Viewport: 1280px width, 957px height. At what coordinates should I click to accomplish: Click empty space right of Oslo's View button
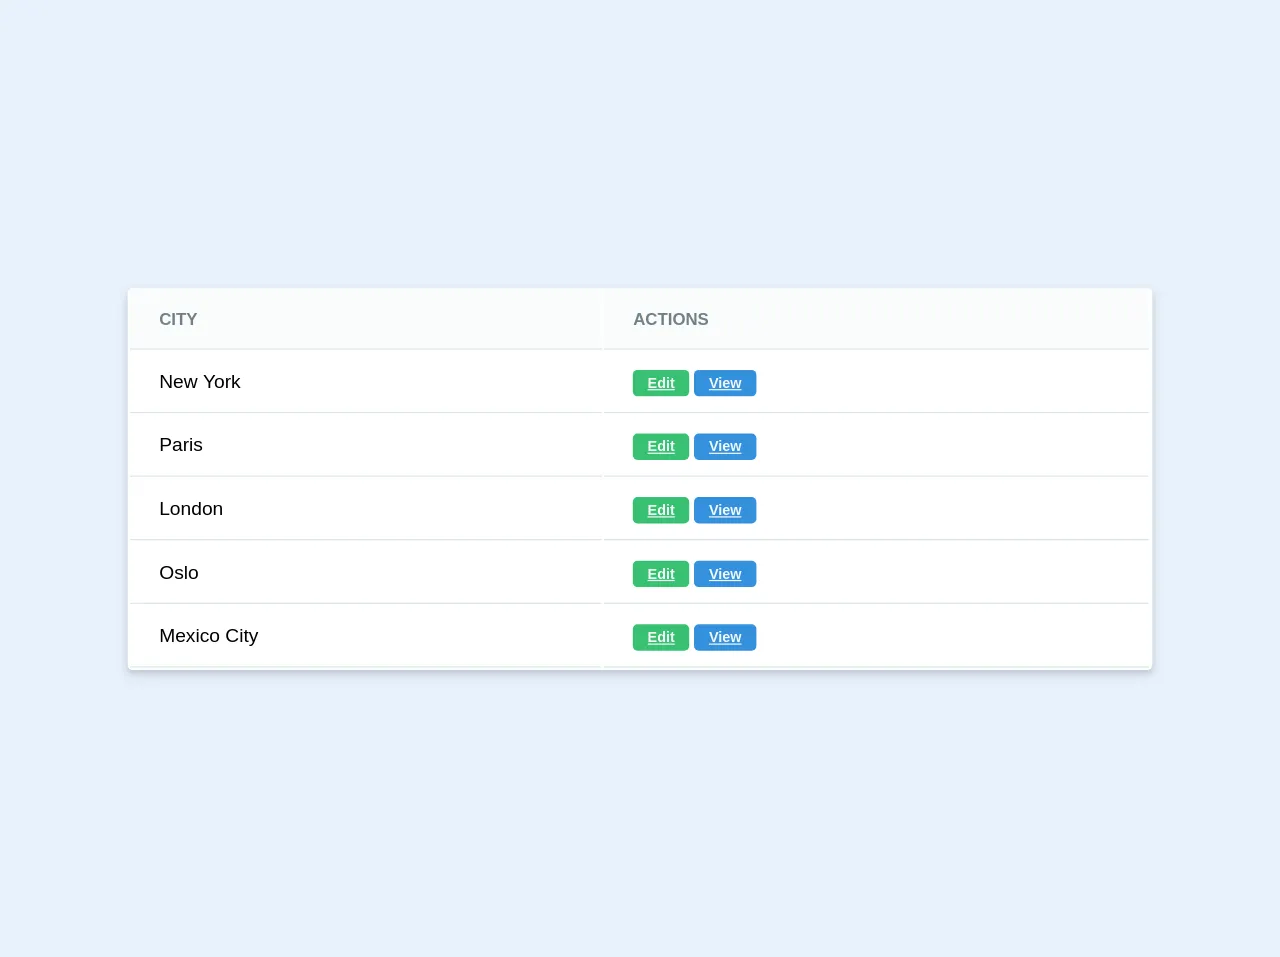click(950, 574)
